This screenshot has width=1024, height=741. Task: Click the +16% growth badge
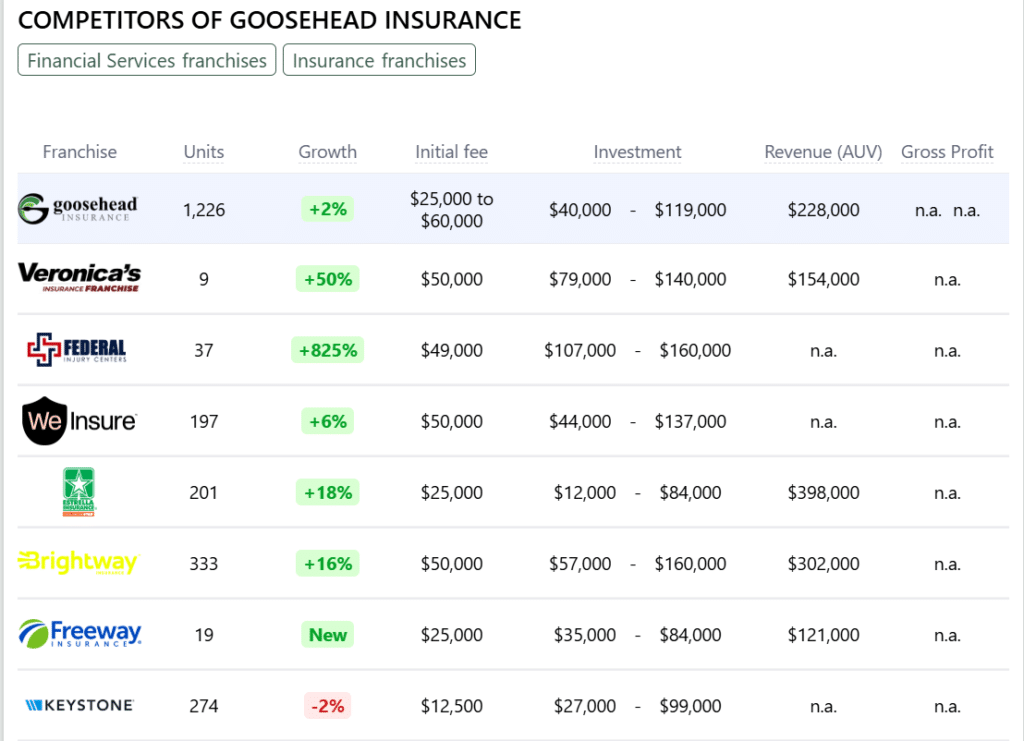click(x=327, y=563)
